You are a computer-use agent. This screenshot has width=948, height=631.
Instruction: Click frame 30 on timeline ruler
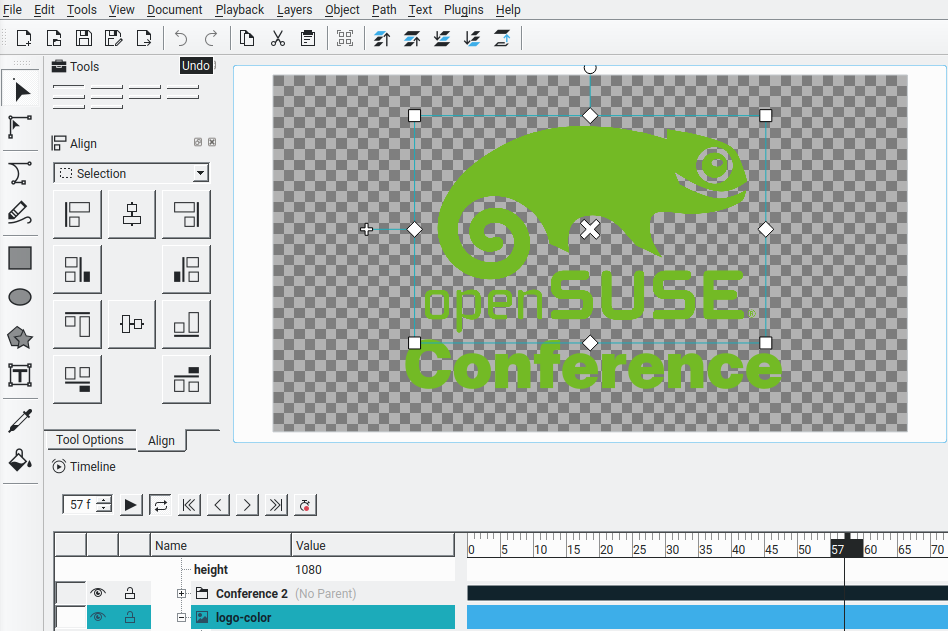click(x=672, y=549)
